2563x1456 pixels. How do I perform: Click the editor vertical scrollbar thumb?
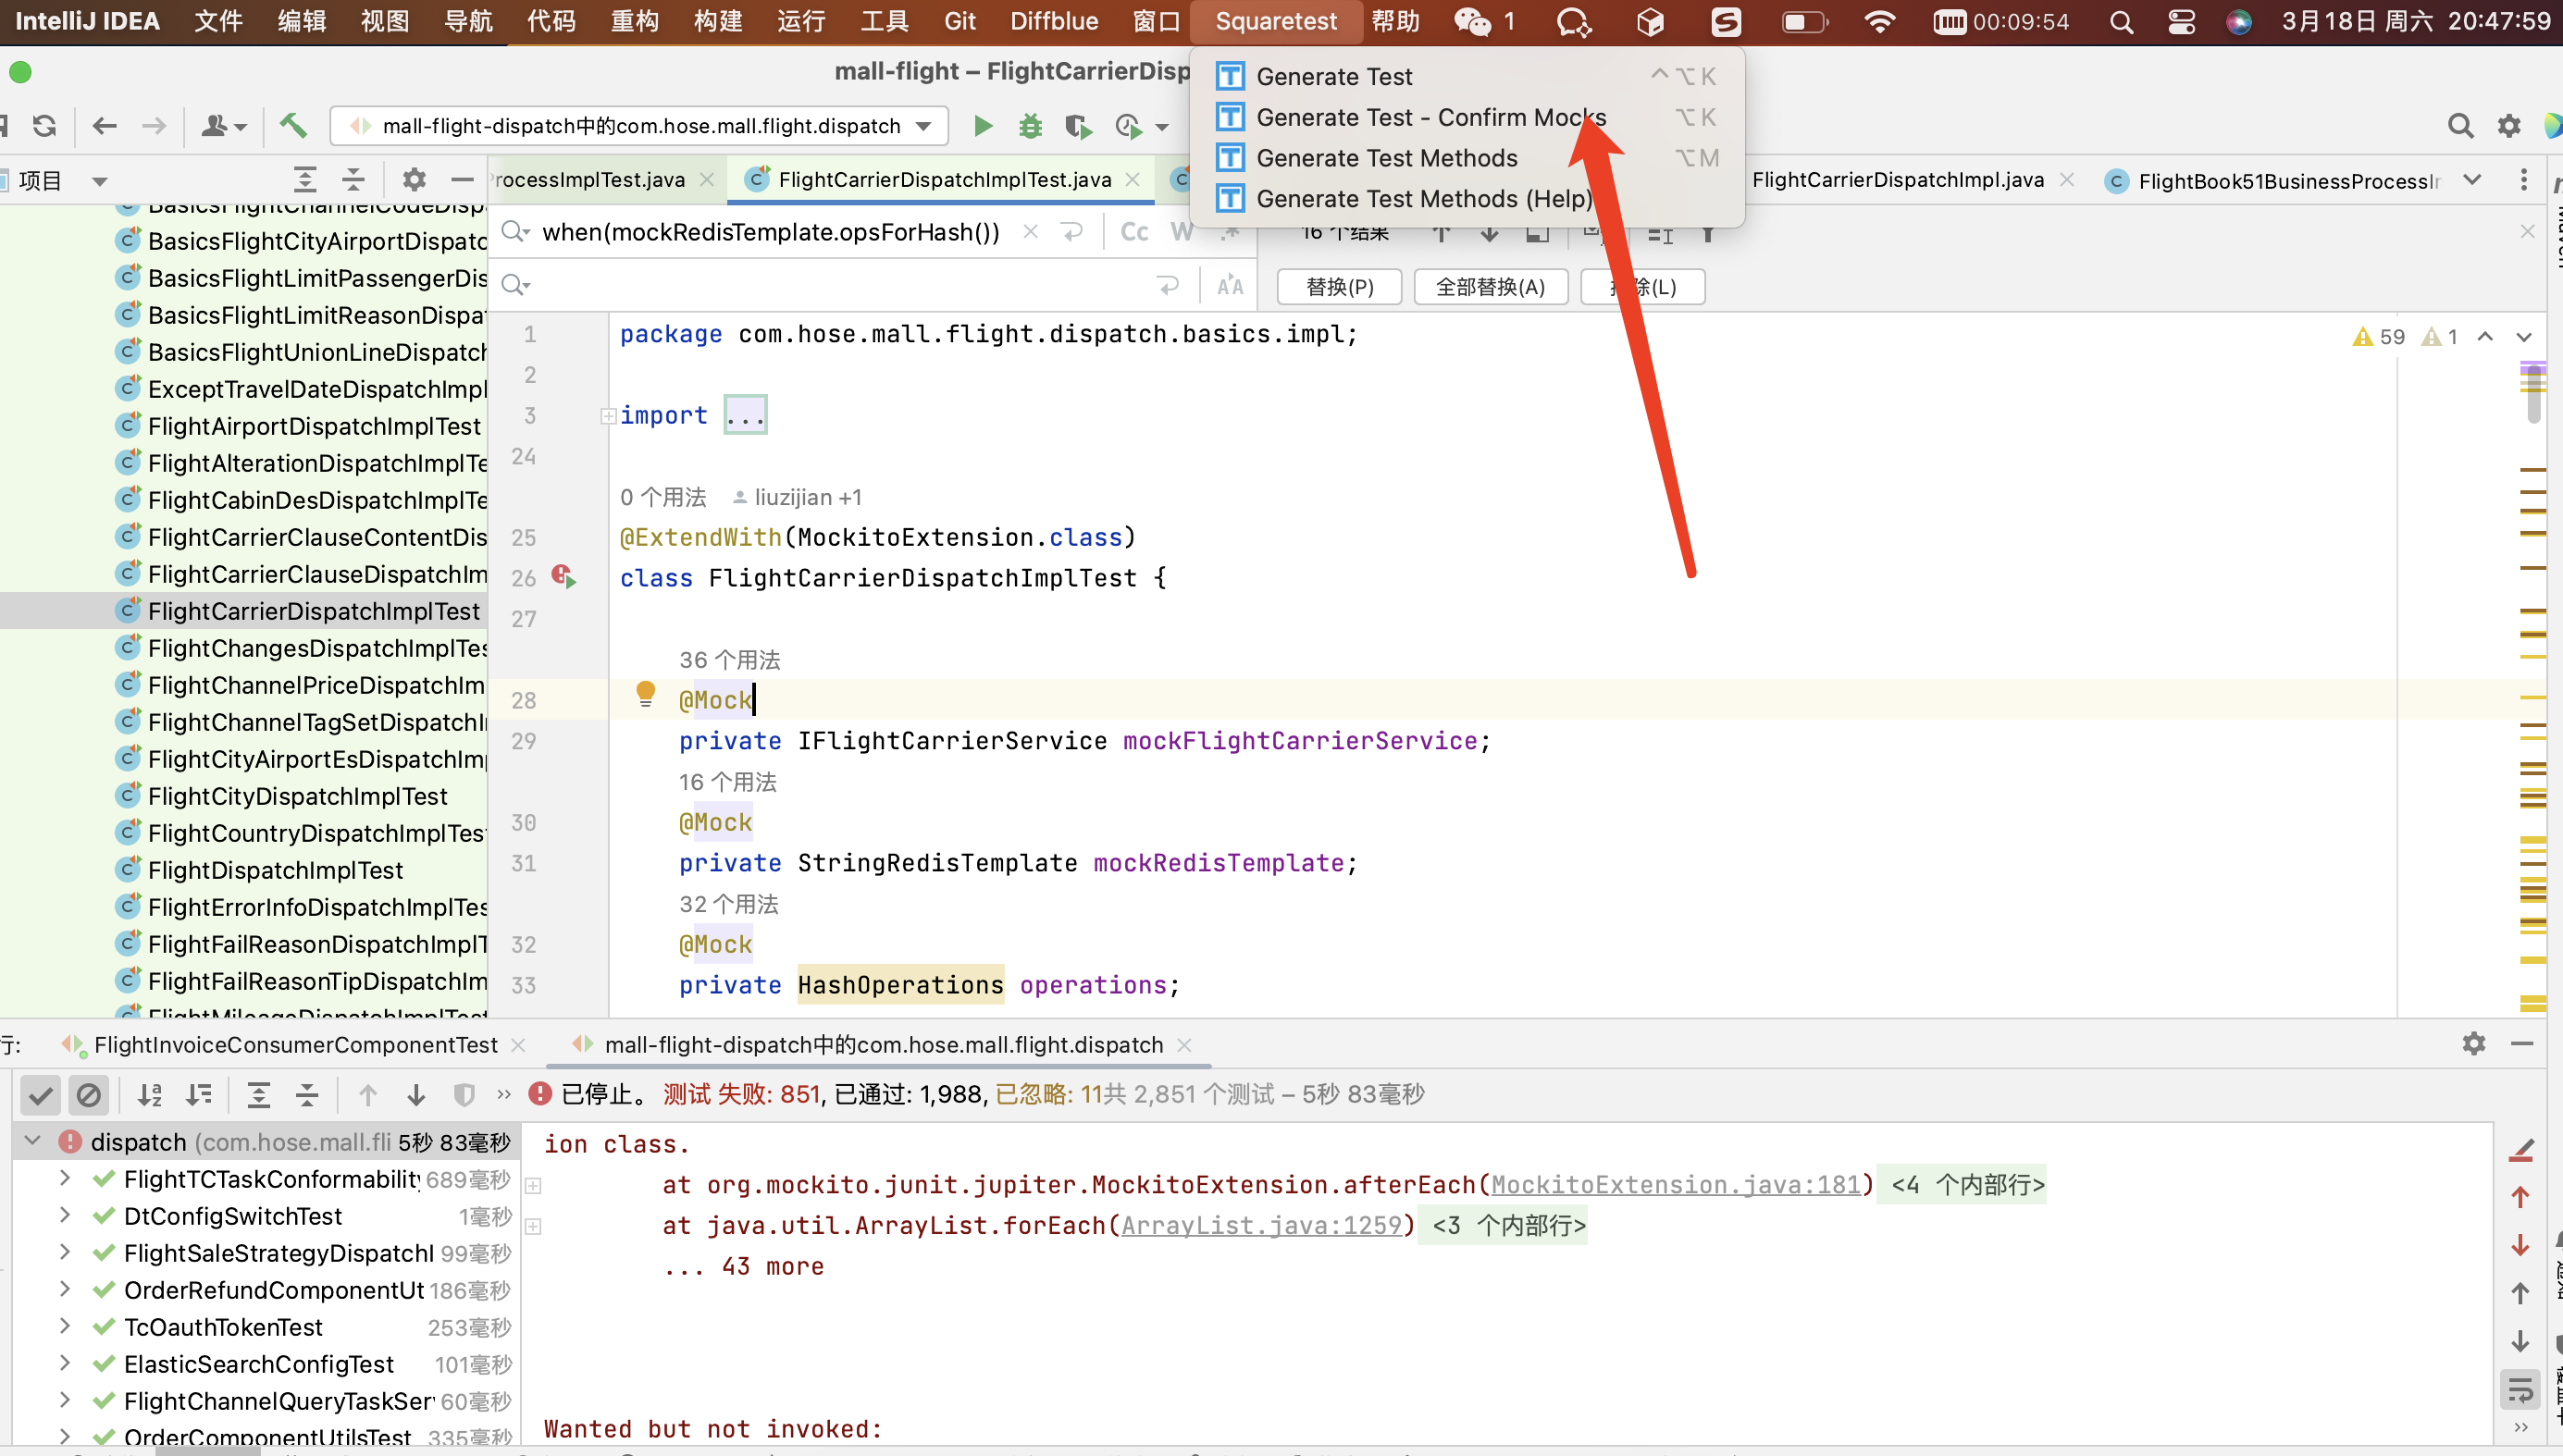point(2533,393)
